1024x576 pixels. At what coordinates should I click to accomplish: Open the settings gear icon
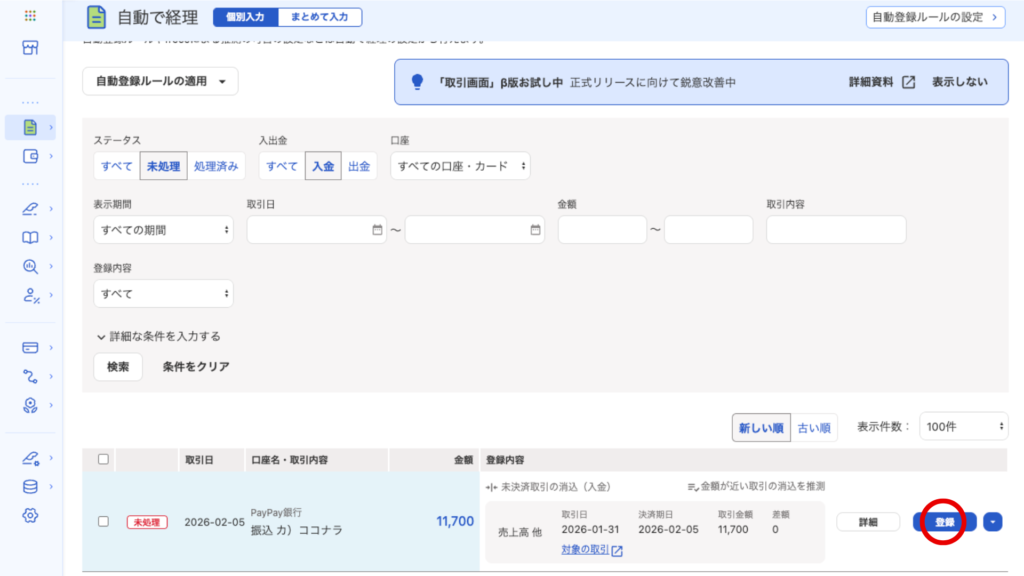click(x=30, y=515)
